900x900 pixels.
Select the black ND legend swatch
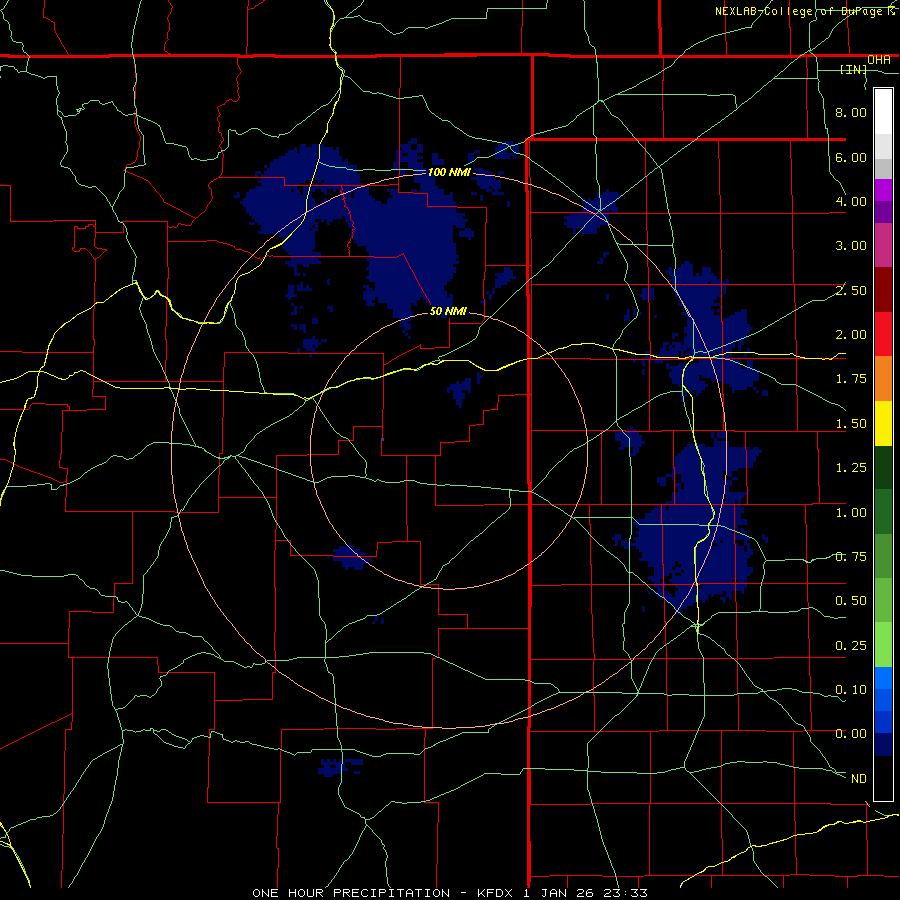883,778
